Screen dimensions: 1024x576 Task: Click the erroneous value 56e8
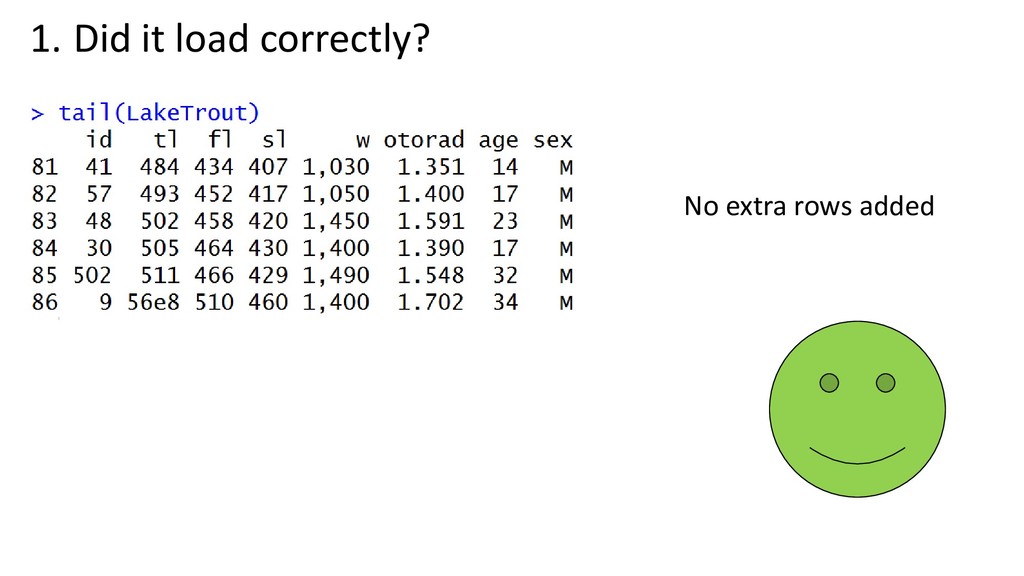click(x=153, y=302)
